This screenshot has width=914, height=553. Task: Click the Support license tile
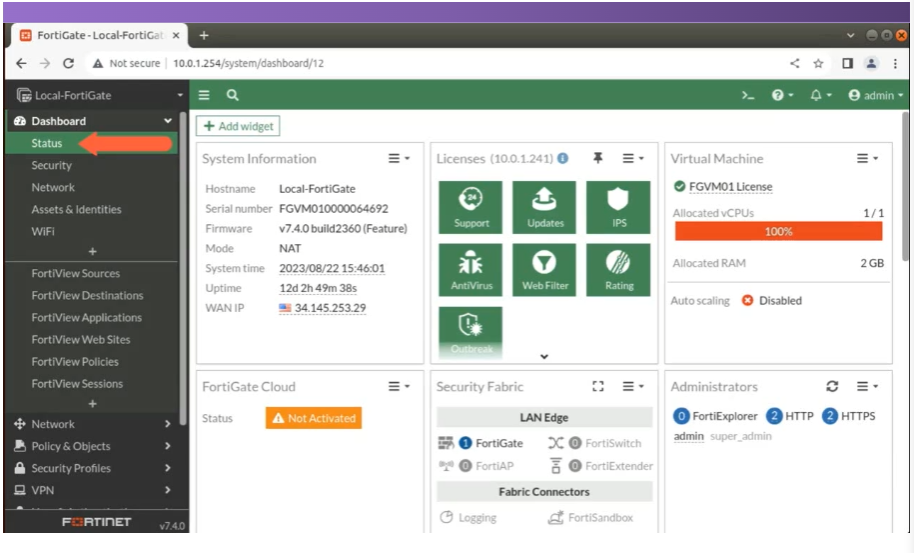click(470, 207)
